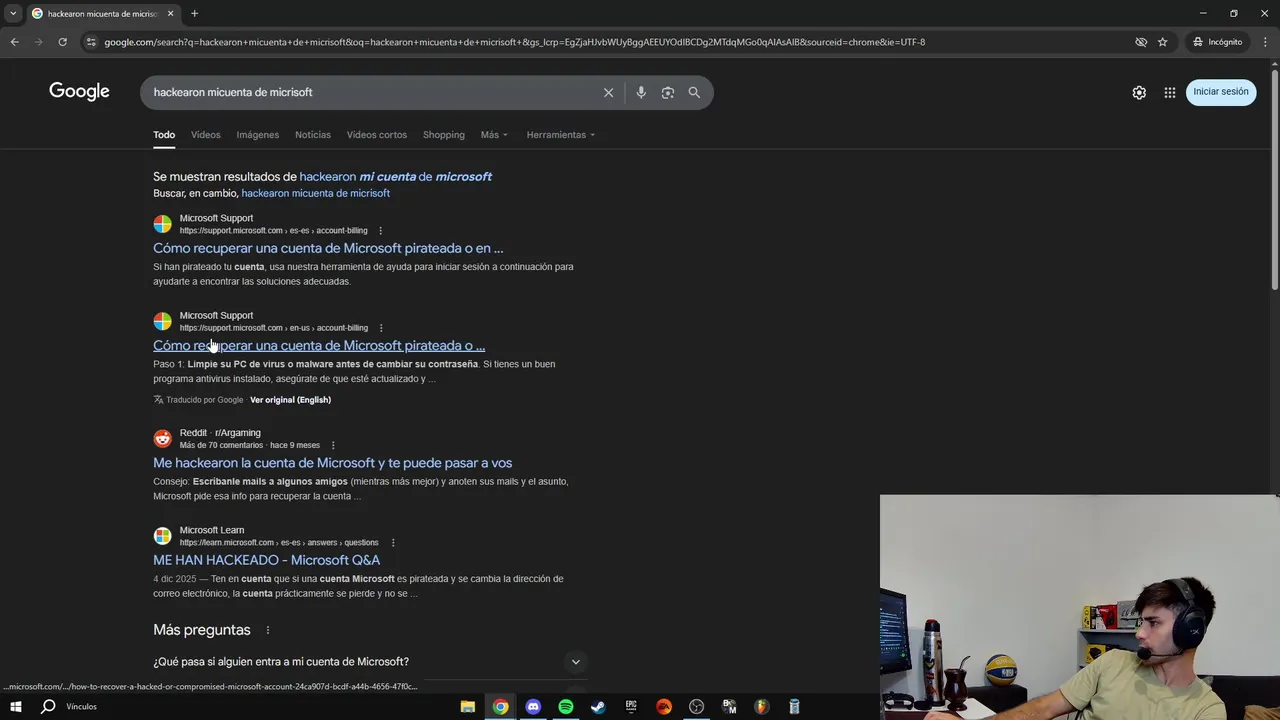Open Discord from taskbar

click(533, 706)
